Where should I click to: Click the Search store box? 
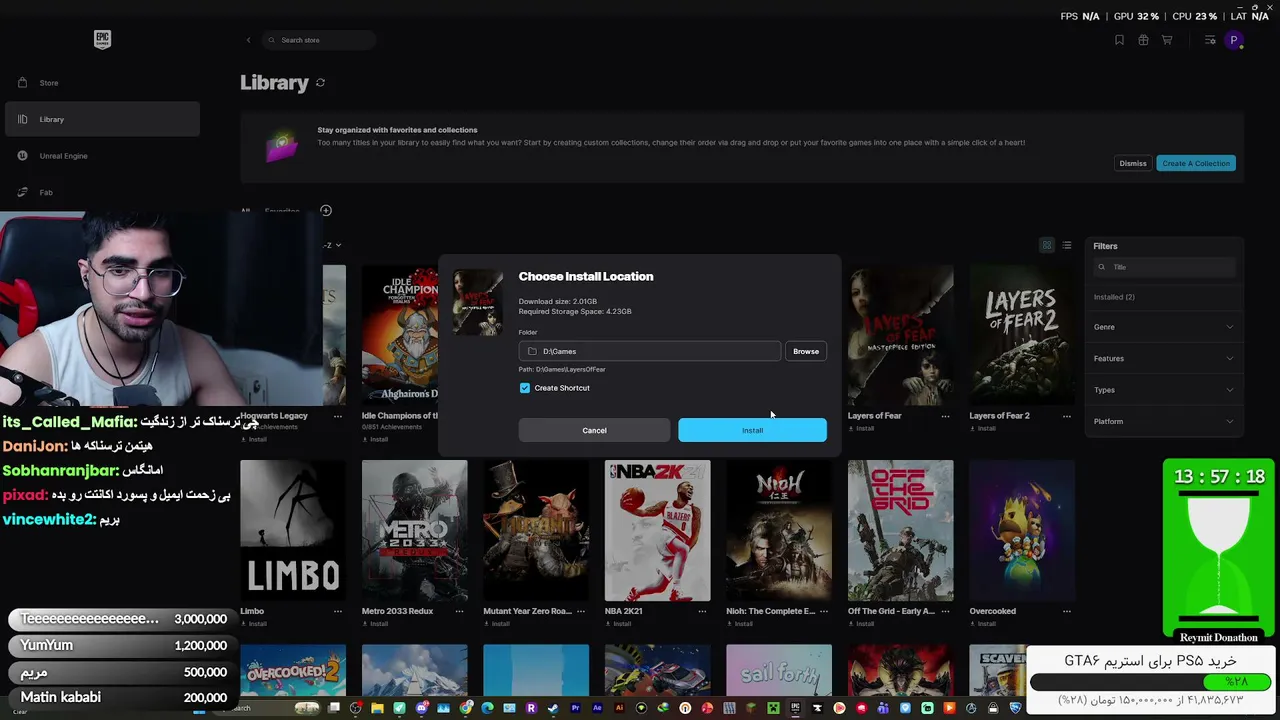(x=320, y=40)
